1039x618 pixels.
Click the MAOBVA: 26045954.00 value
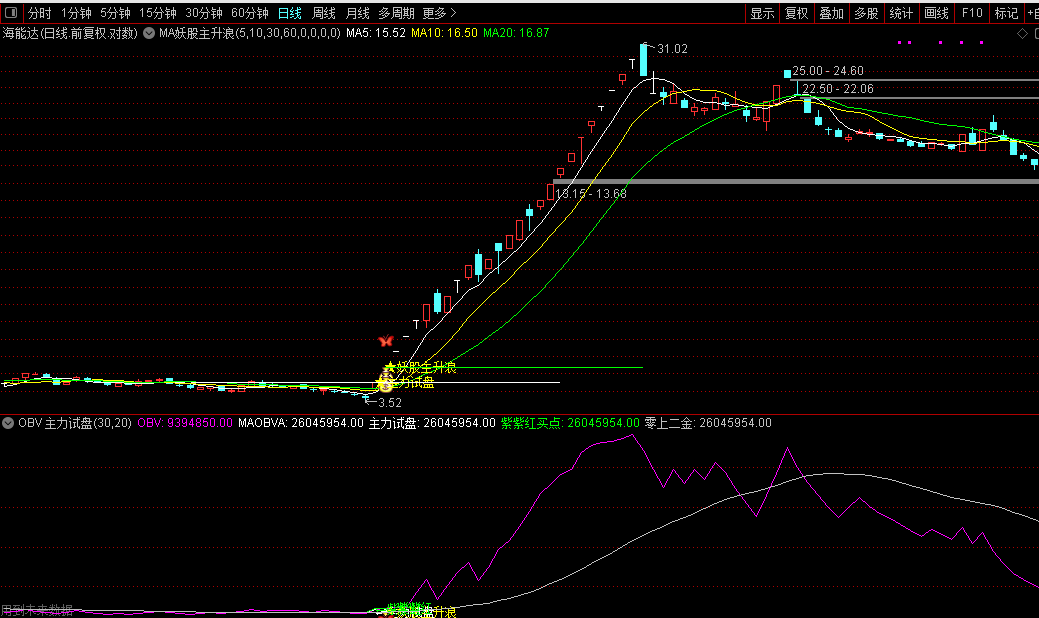[301, 423]
